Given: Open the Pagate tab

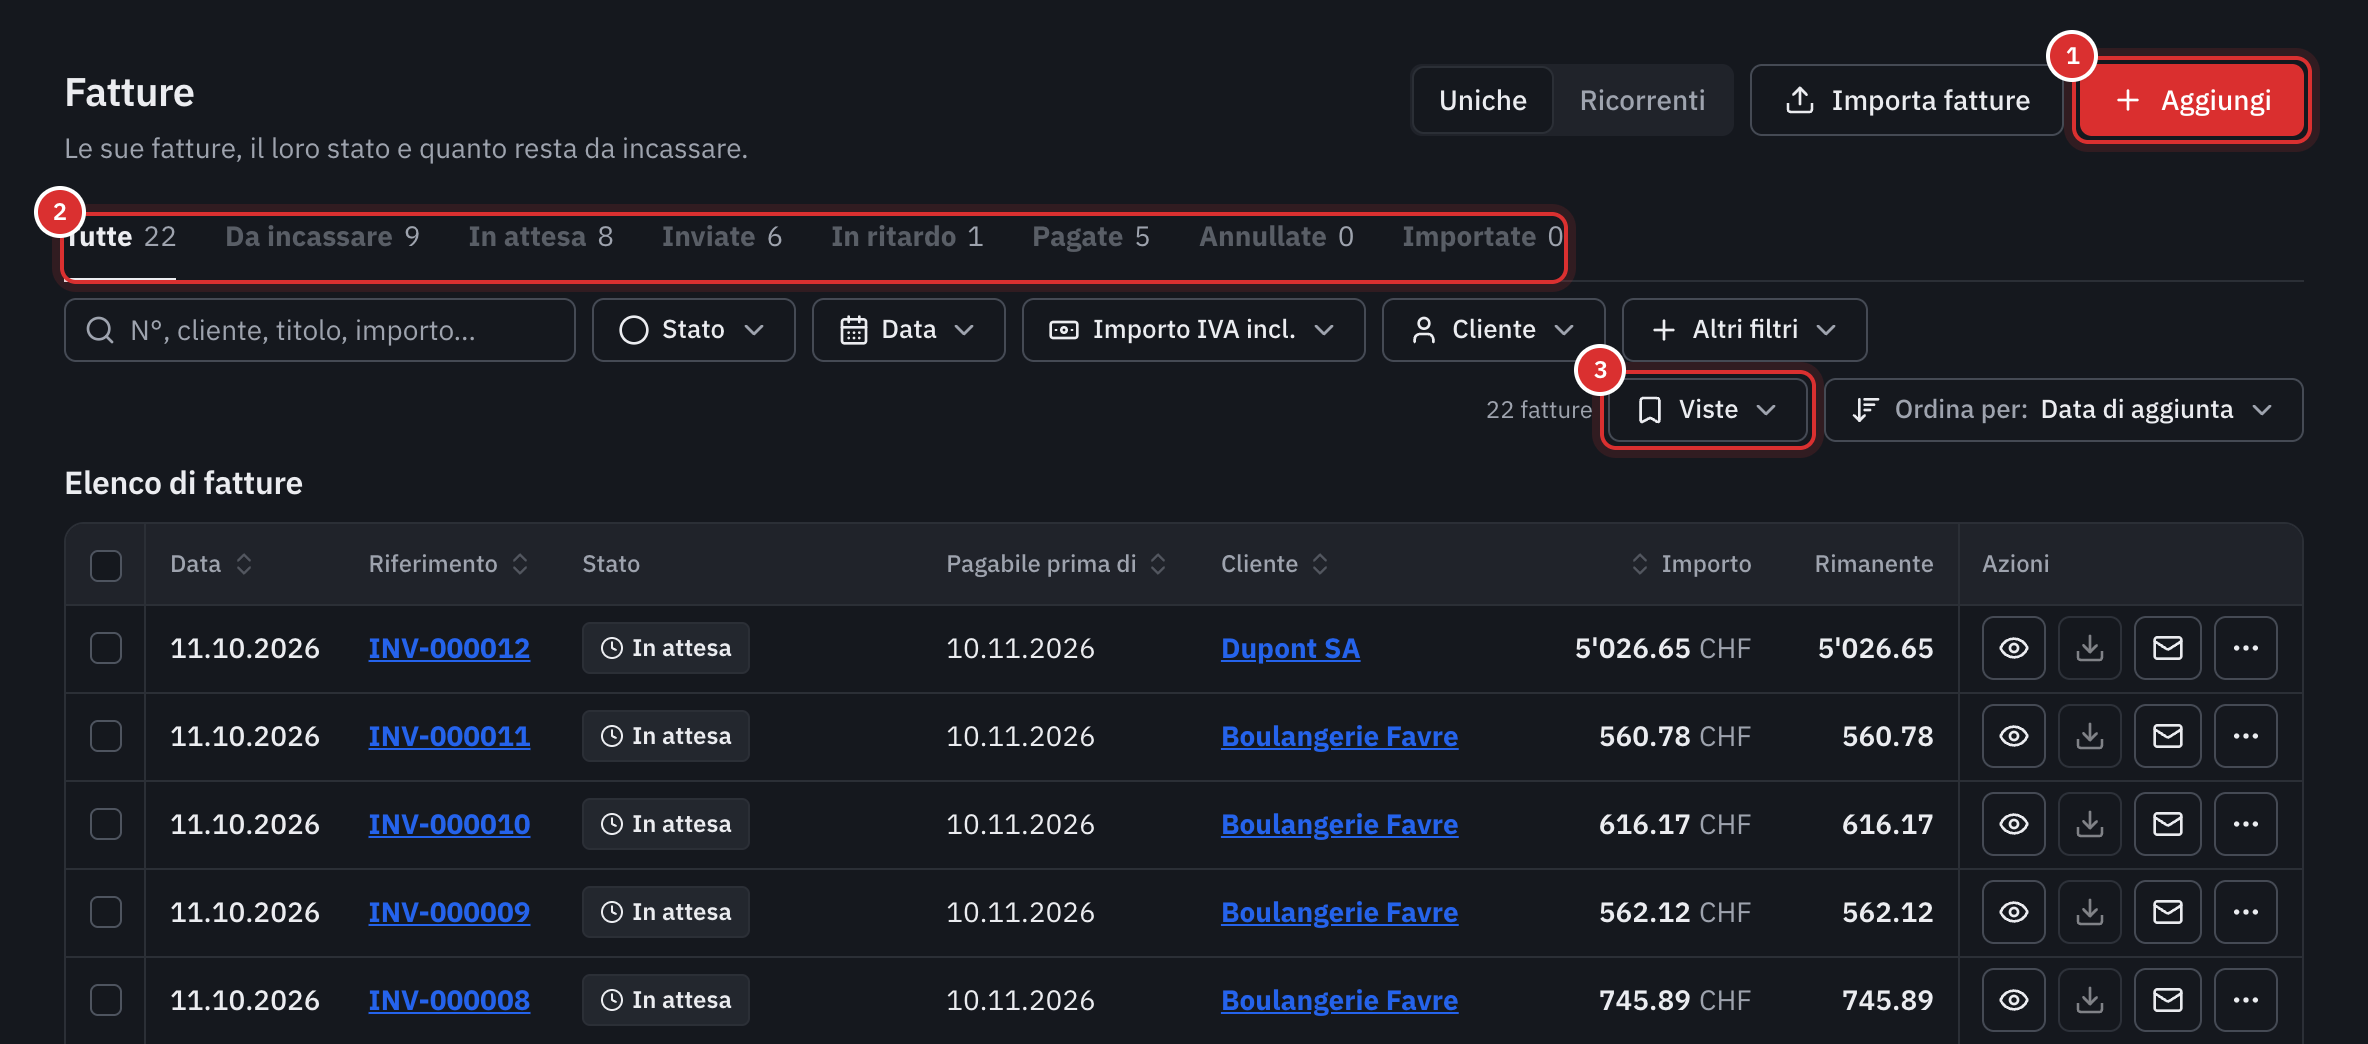Looking at the screenshot, I should 1091,237.
